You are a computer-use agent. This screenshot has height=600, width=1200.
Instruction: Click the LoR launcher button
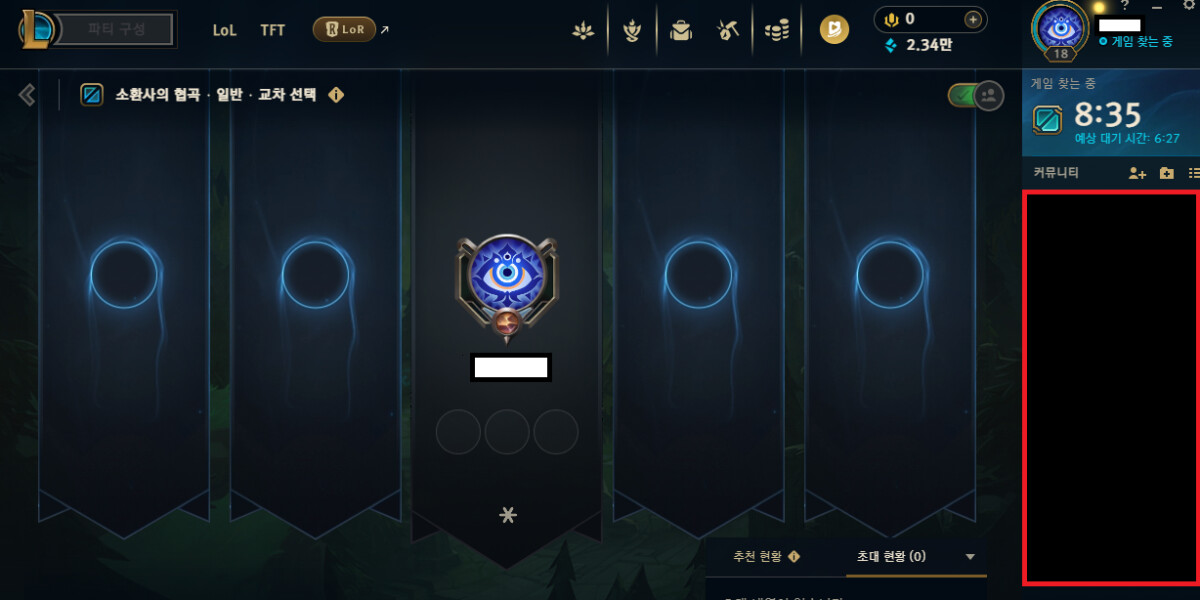pos(344,30)
